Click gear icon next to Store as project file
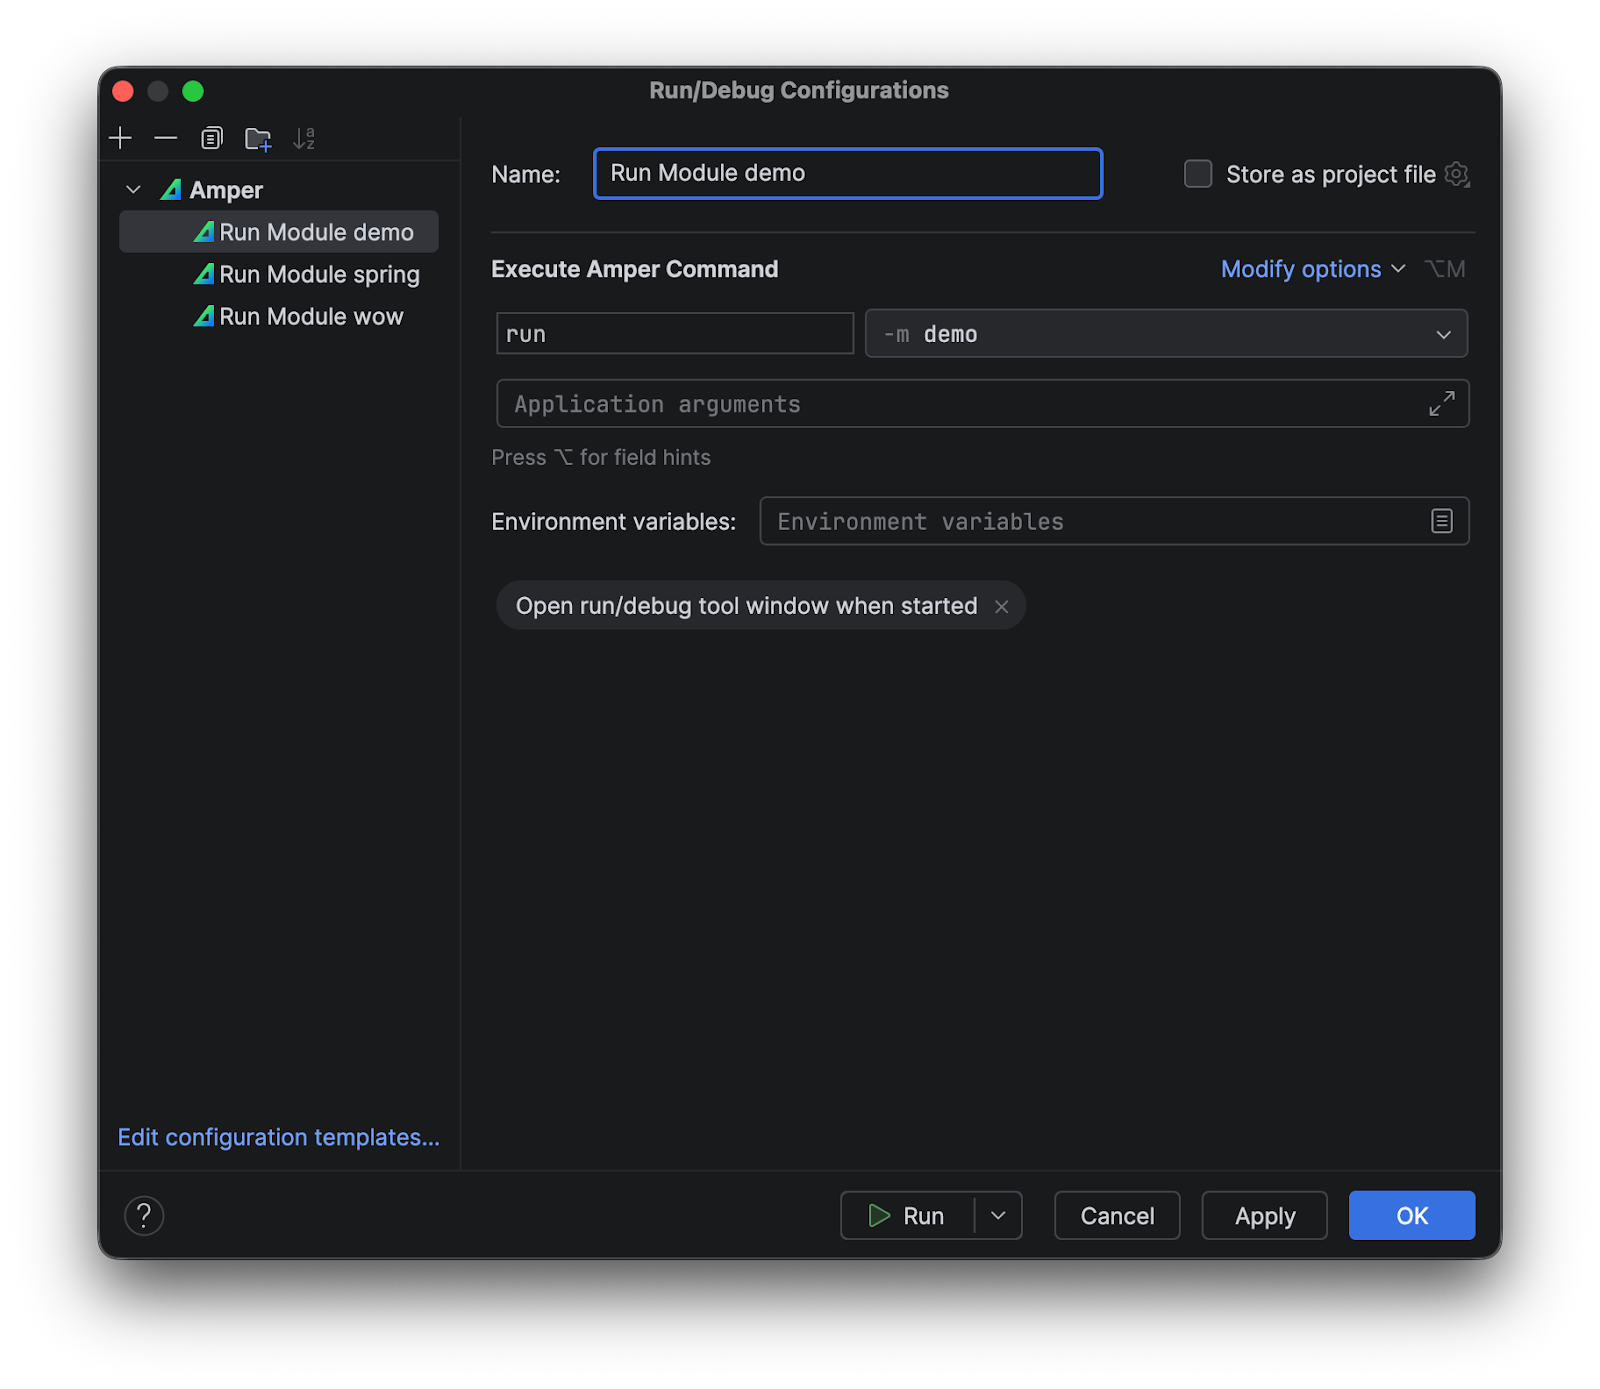This screenshot has width=1600, height=1389. [x=1457, y=174]
